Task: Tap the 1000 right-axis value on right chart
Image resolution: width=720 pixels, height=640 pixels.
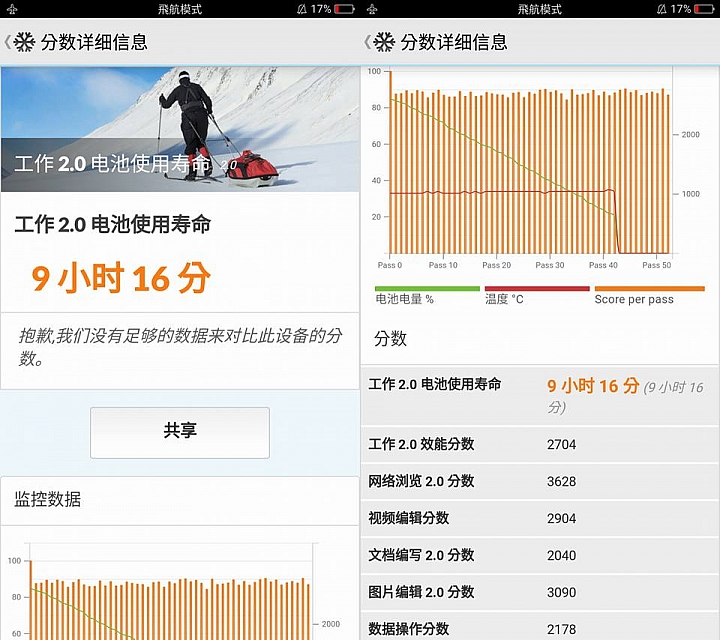Action: pos(691,194)
